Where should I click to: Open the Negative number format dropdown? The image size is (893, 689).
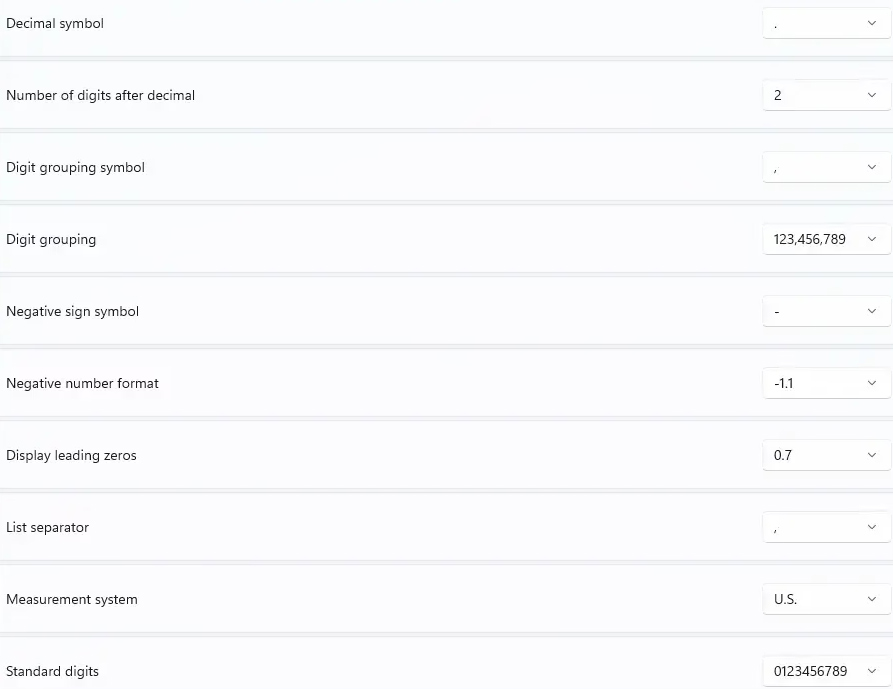click(x=826, y=384)
